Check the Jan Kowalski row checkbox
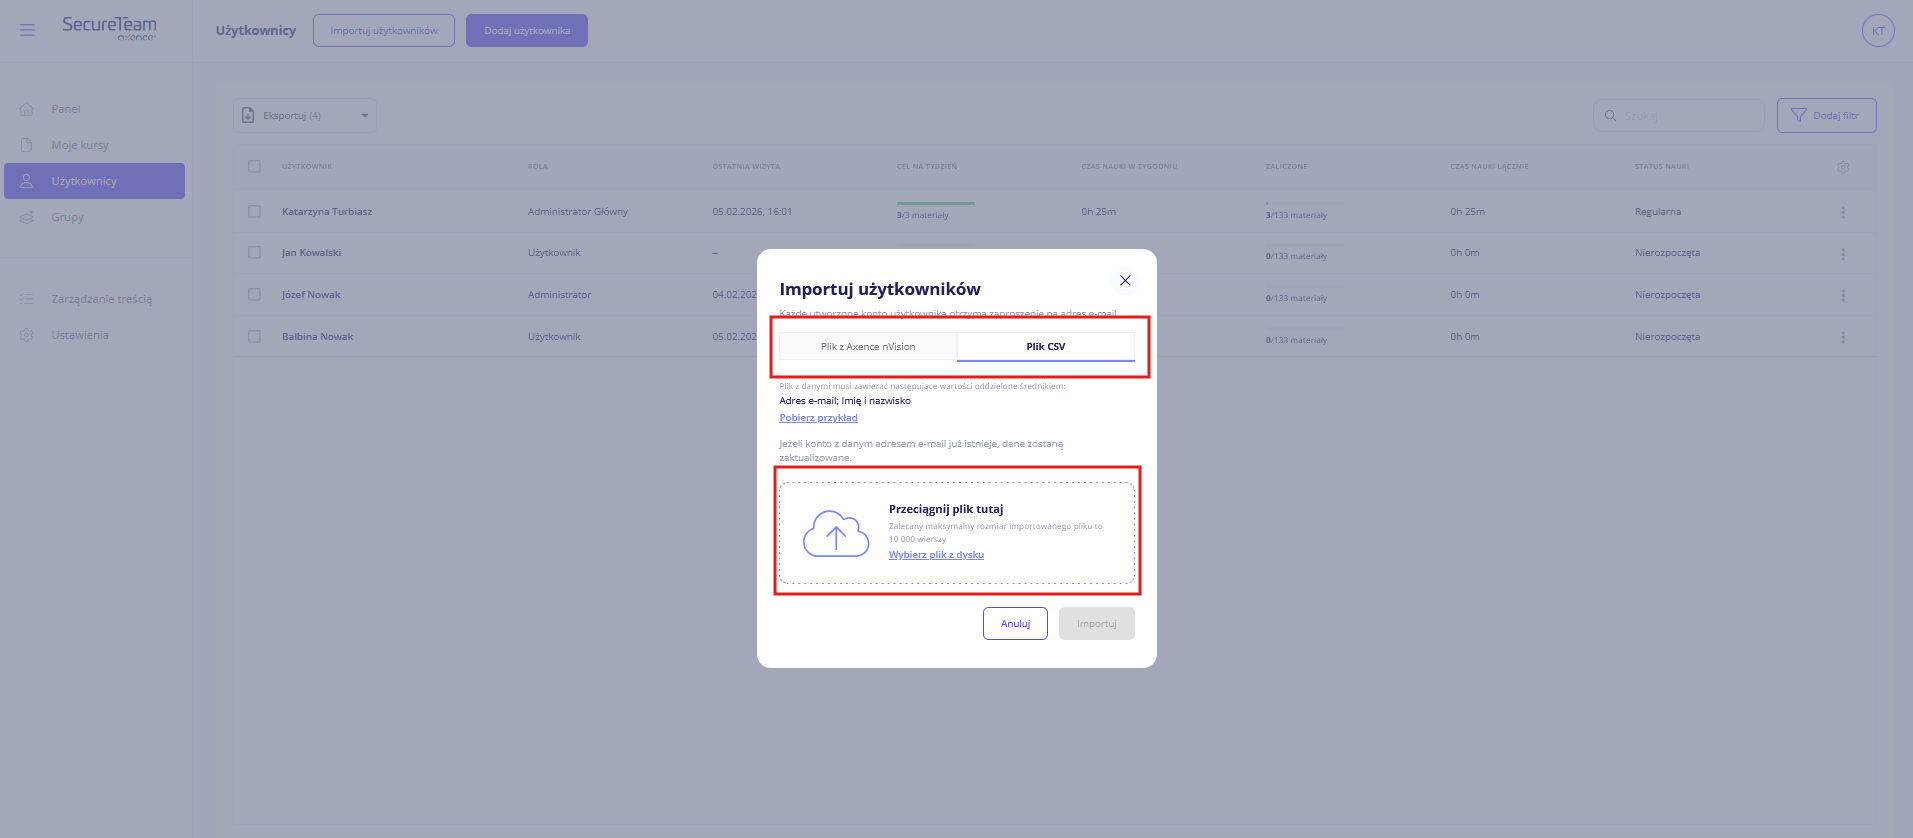1913x838 pixels. (x=254, y=253)
